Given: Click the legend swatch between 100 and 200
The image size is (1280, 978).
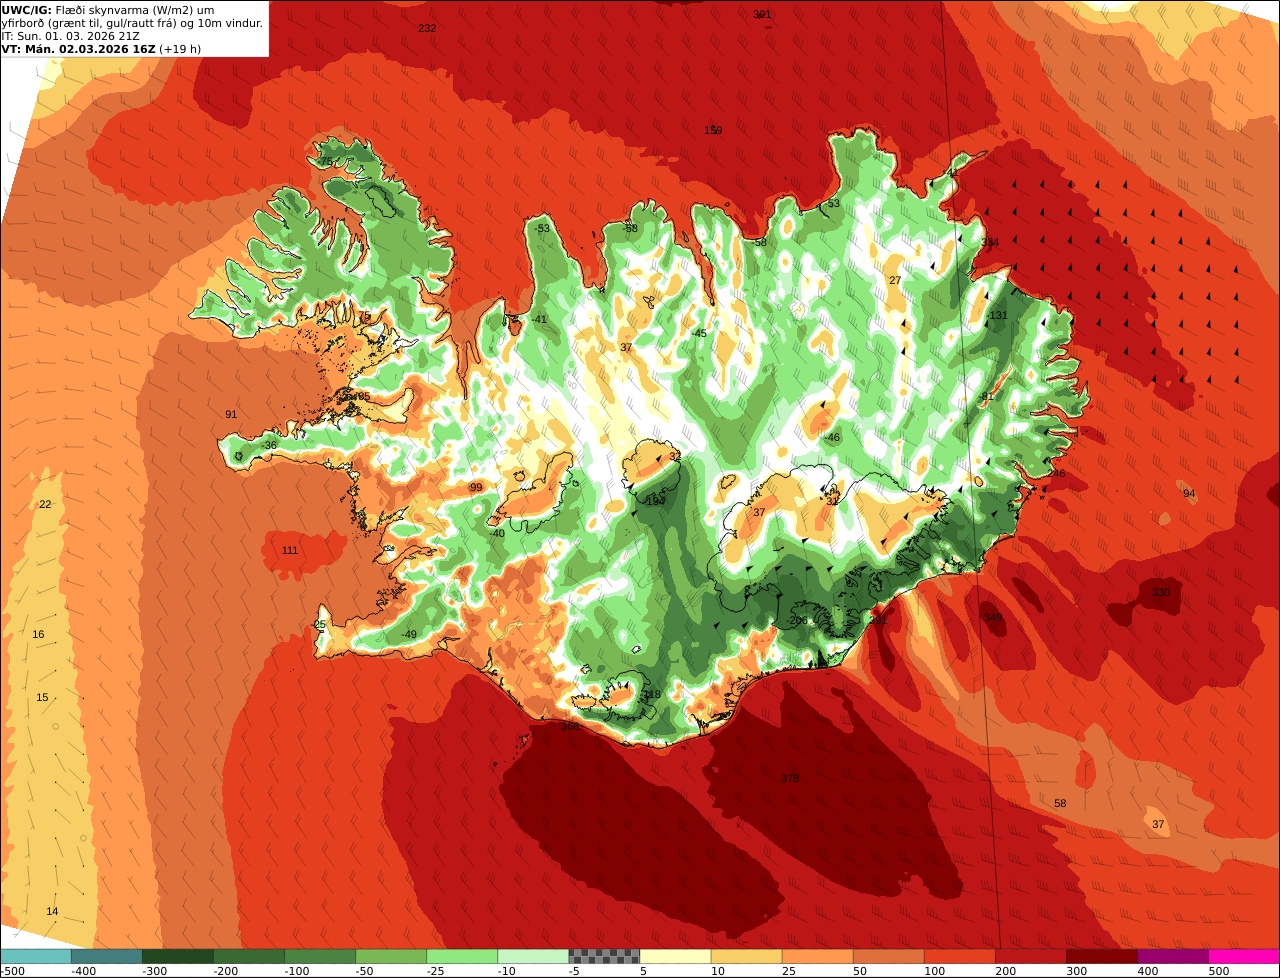Looking at the screenshot, I should click(959, 956).
